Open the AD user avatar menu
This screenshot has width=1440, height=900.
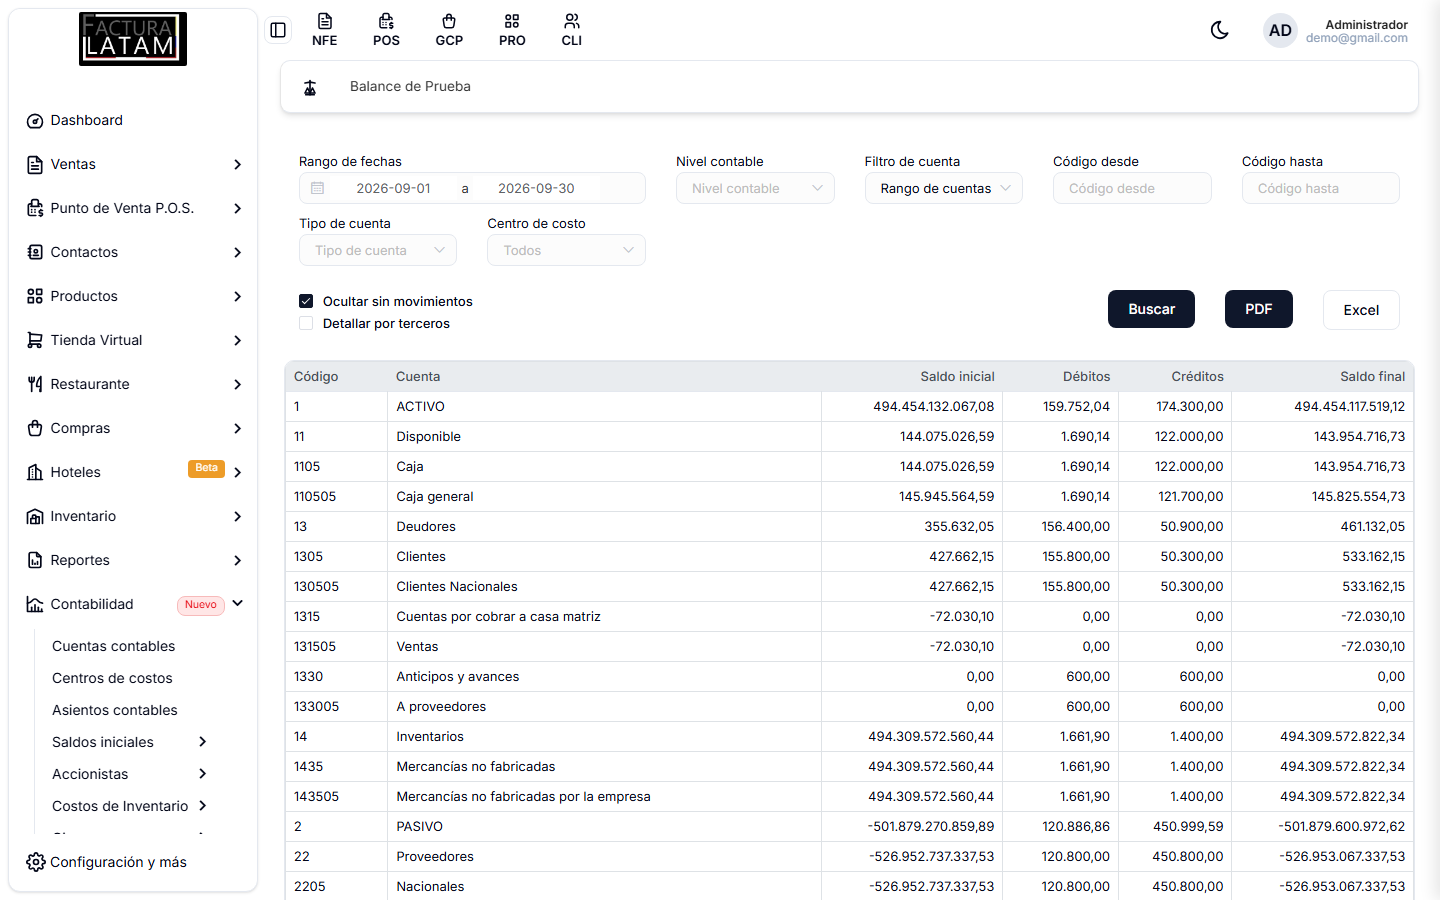click(1280, 30)
